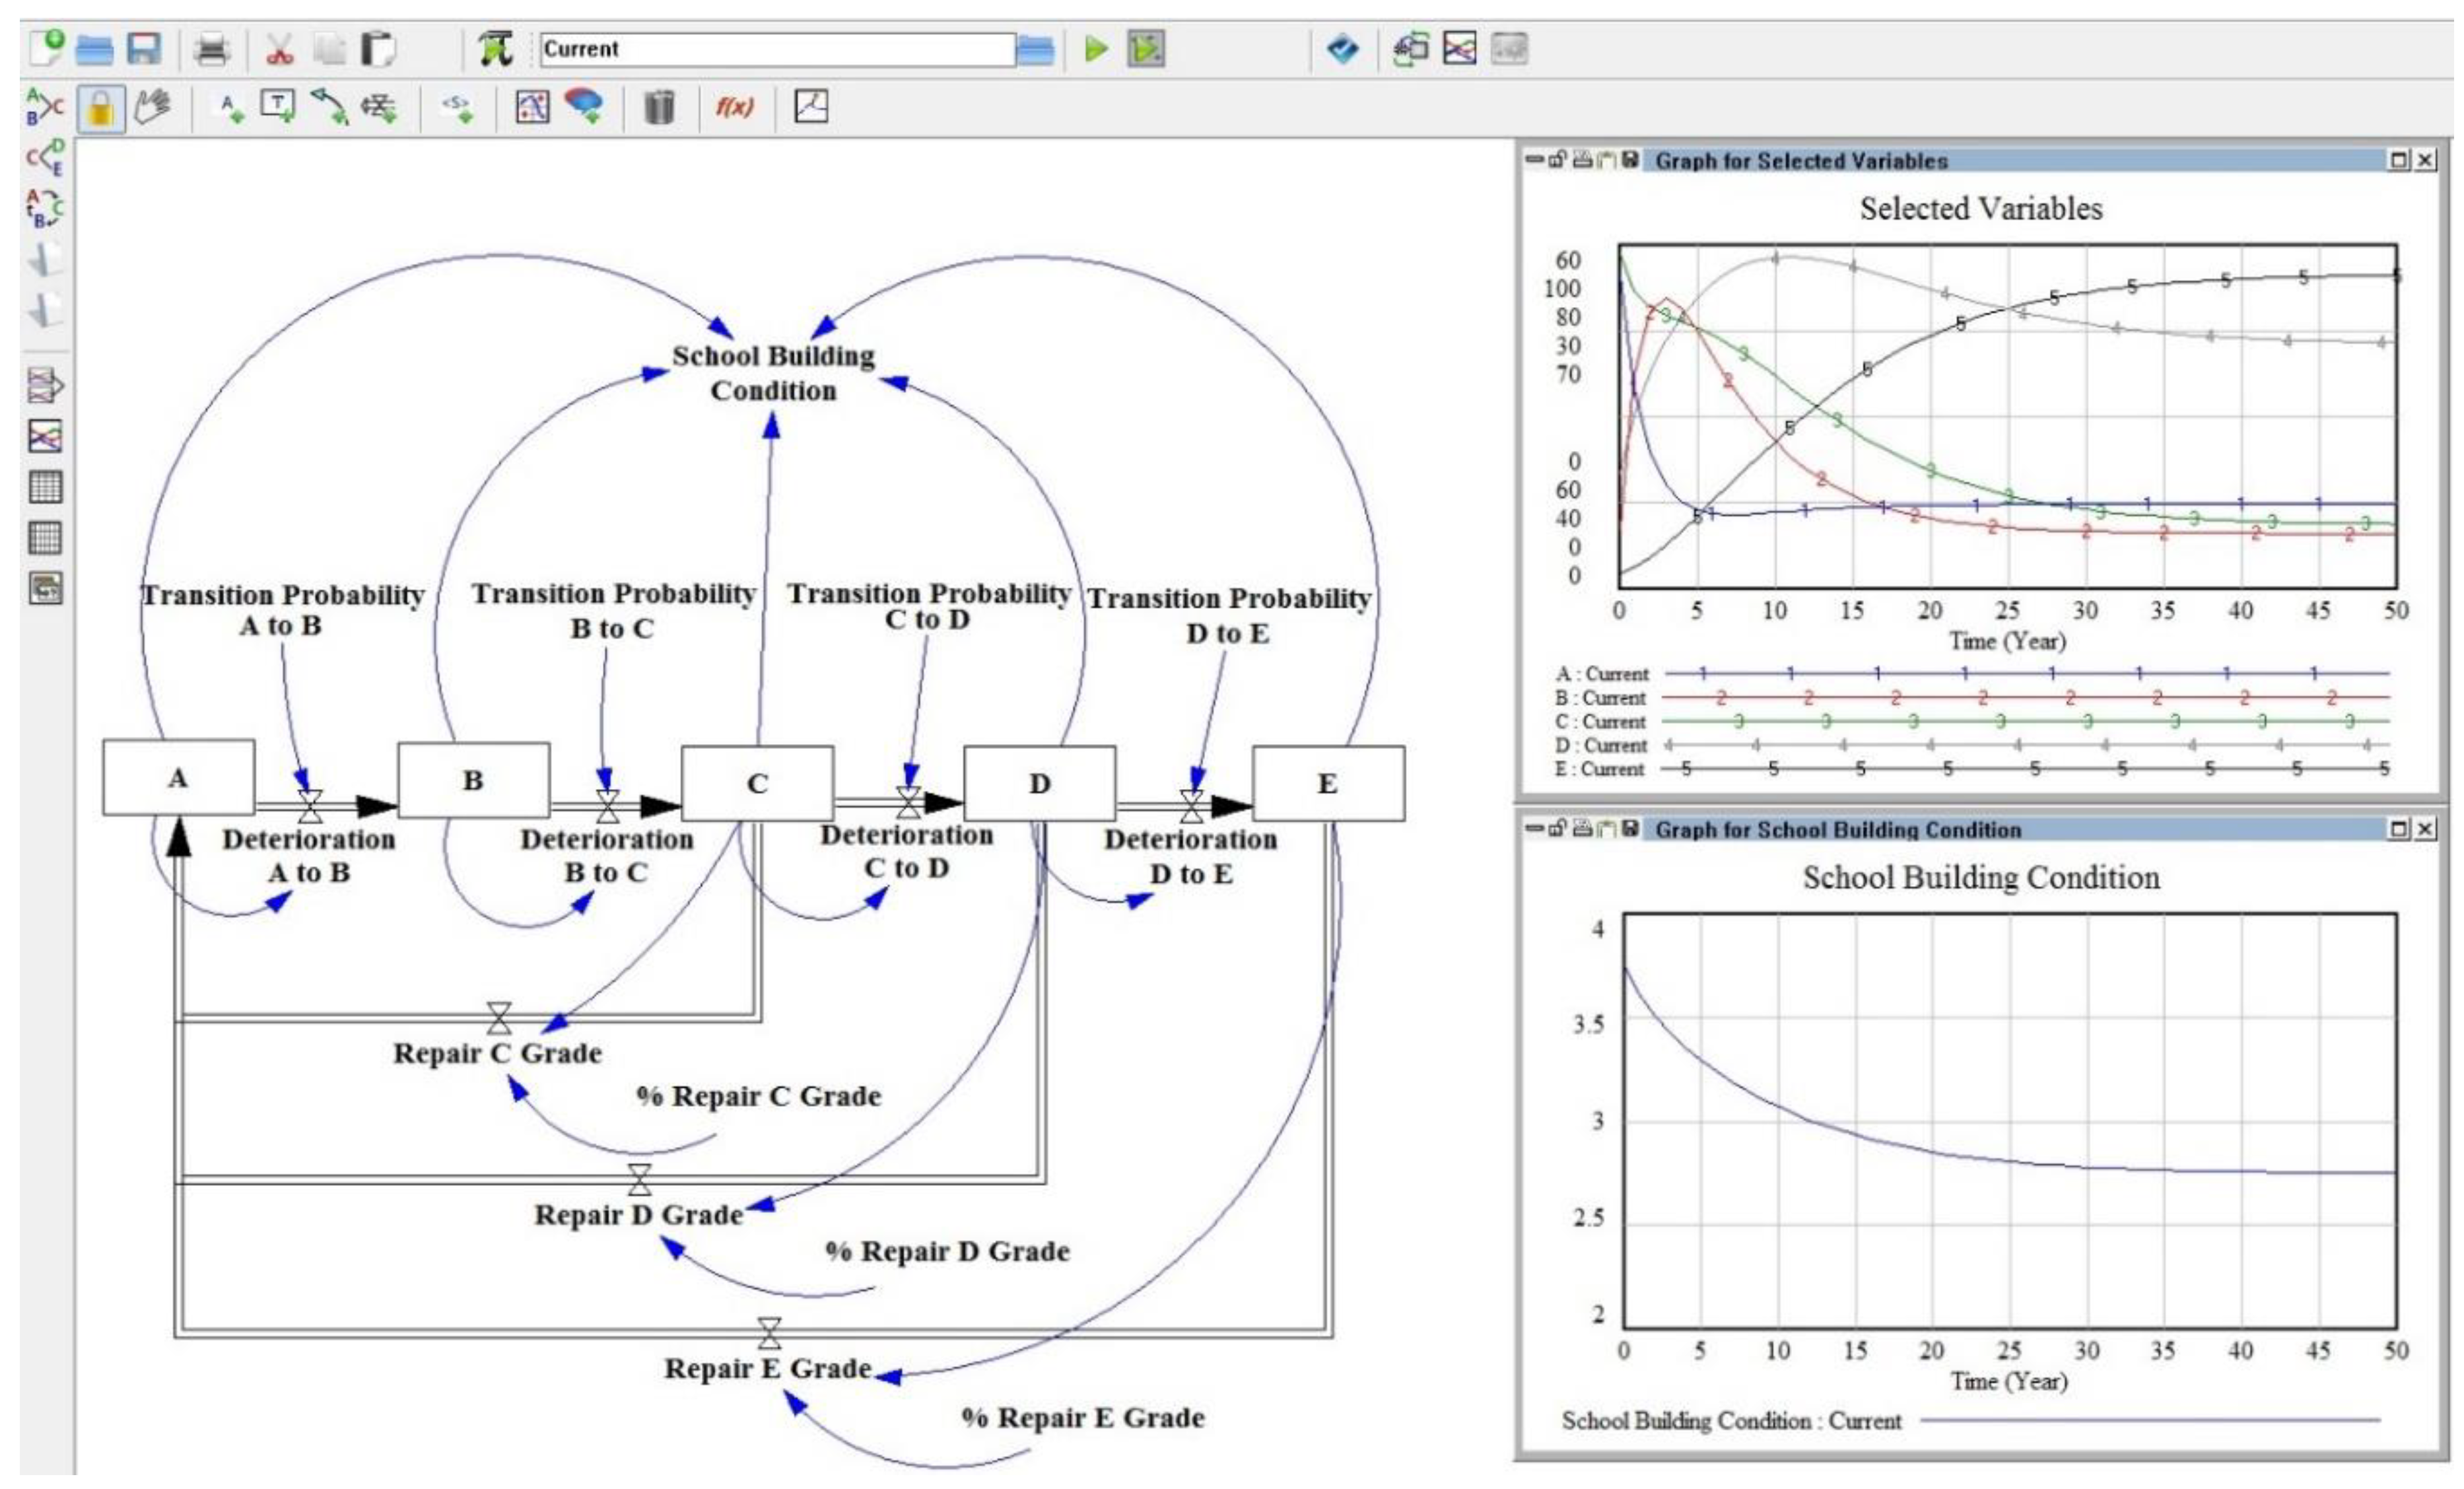Click the green Simulate run button

(x=1096, y=48)
